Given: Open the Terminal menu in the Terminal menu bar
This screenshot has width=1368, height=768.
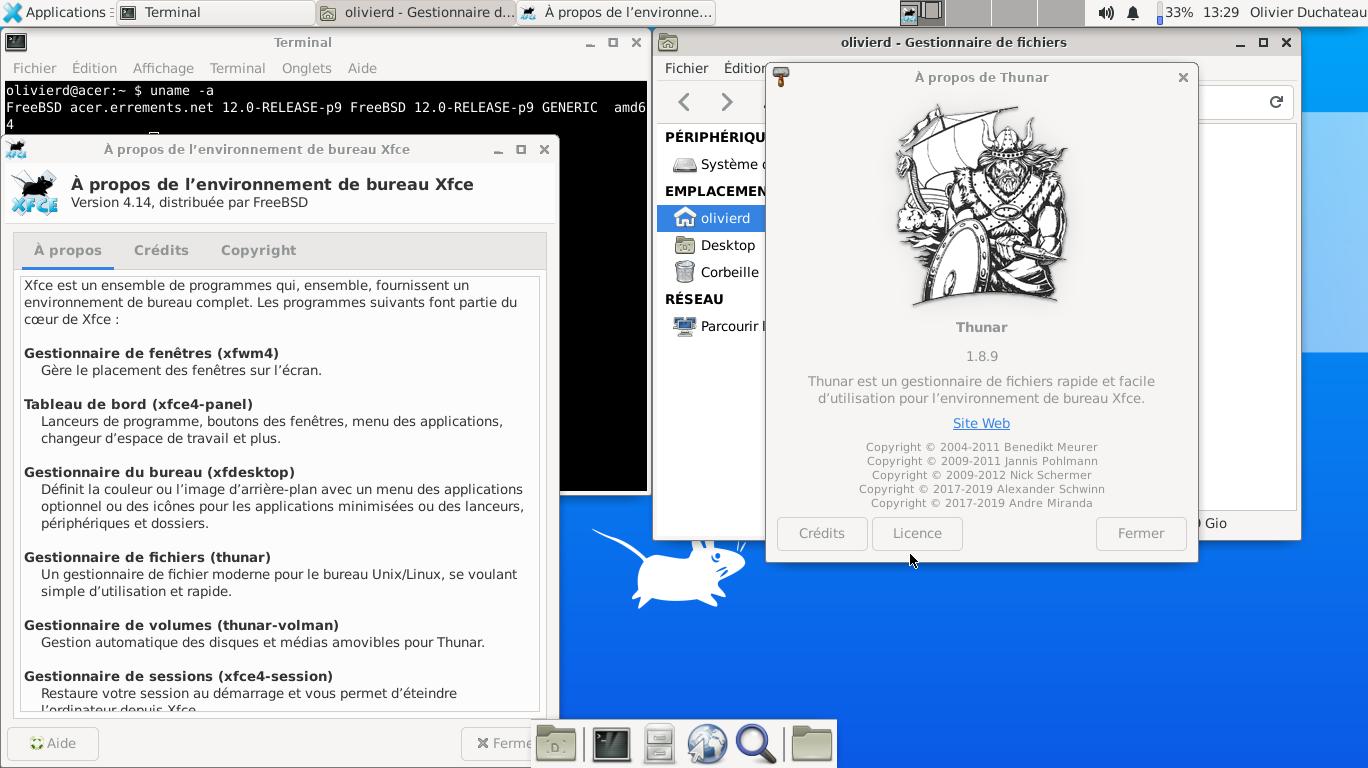Looking at the screenshot, I should pyautogui.click(x=237, y=68).
